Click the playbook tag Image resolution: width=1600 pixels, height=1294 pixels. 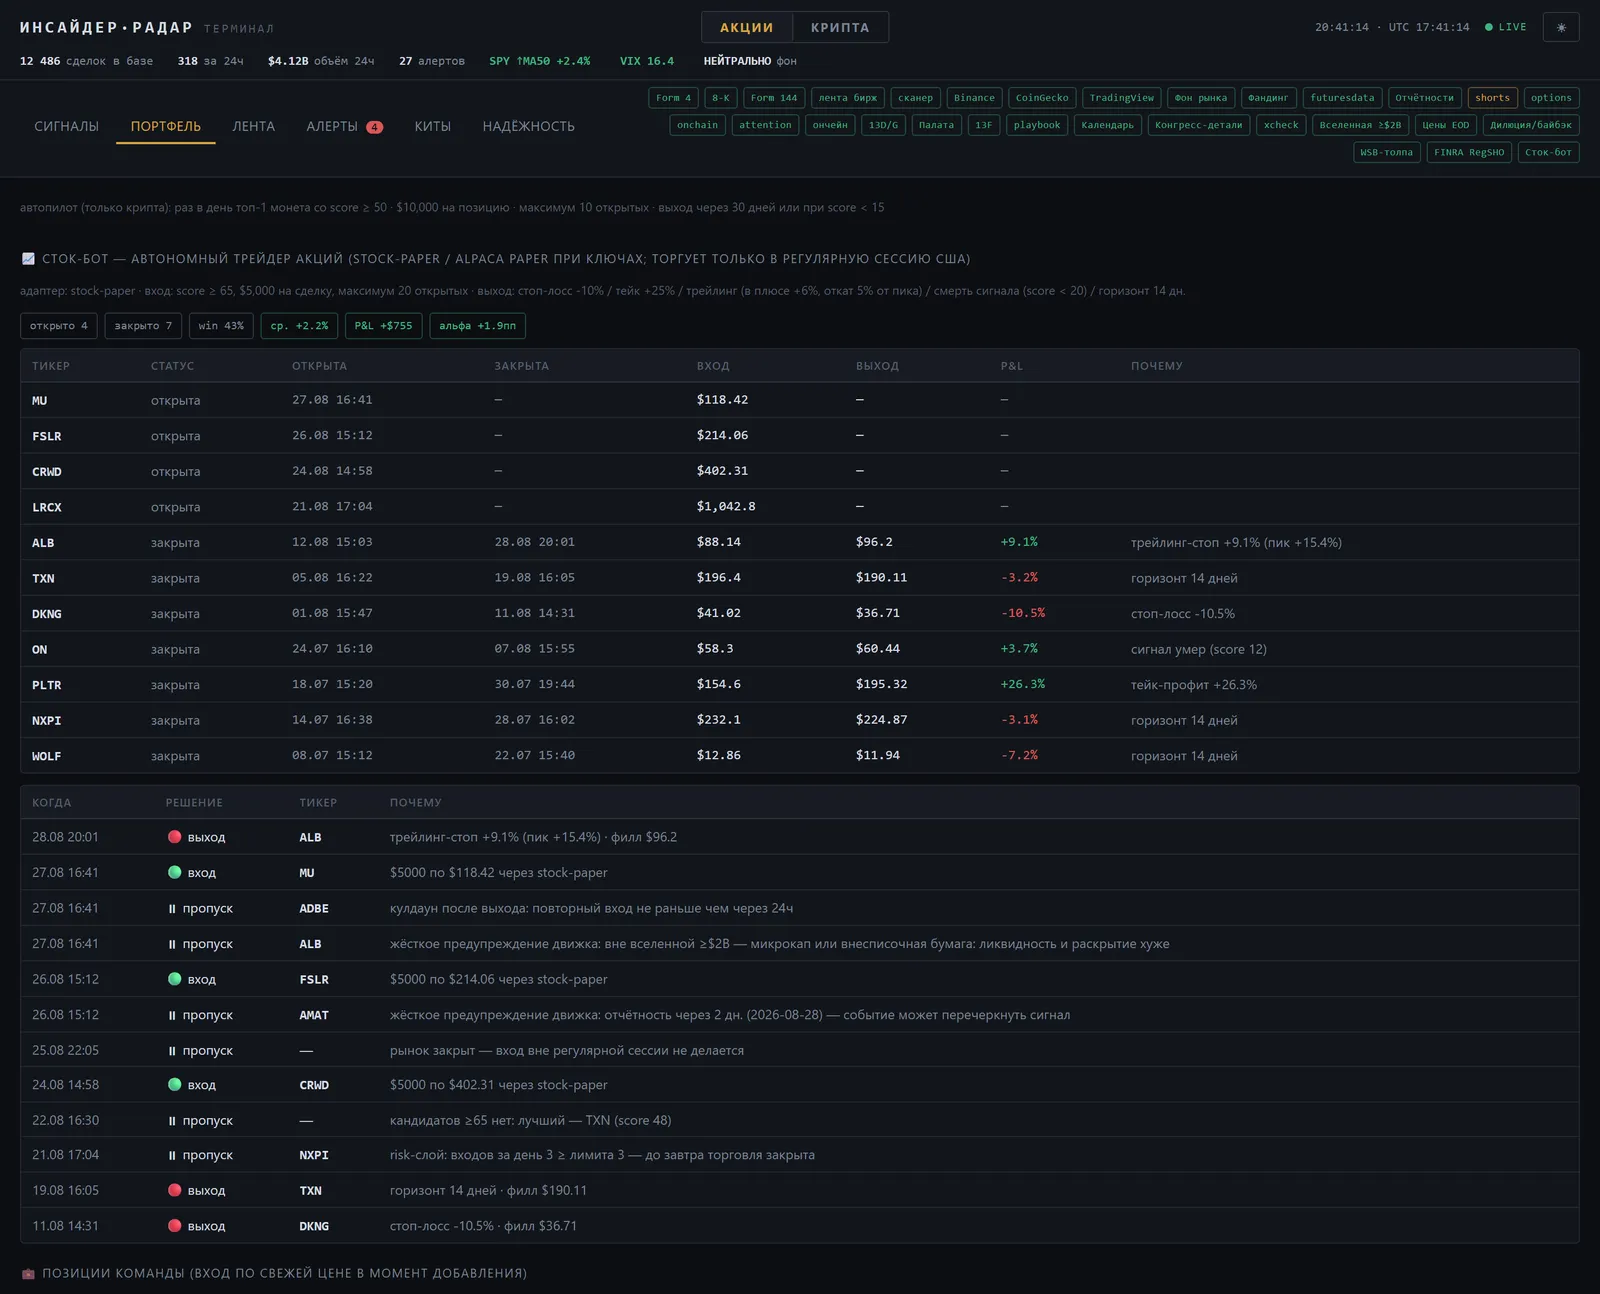pyautogui.click(x=1037, y=125)
